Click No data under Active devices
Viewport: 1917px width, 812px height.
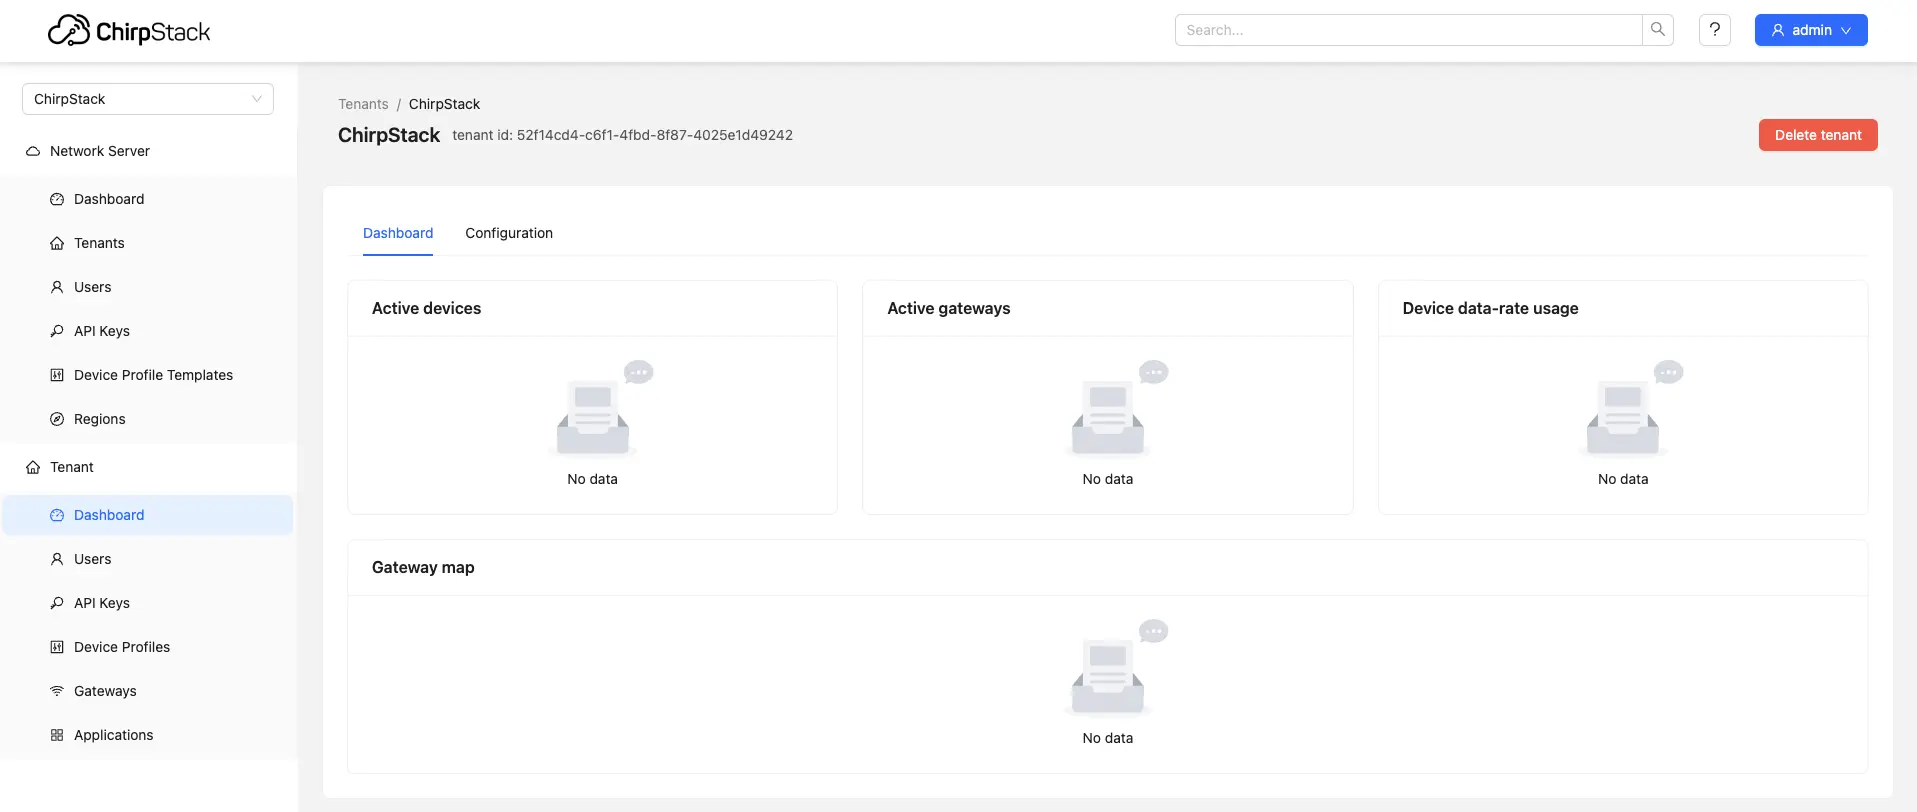592,479
